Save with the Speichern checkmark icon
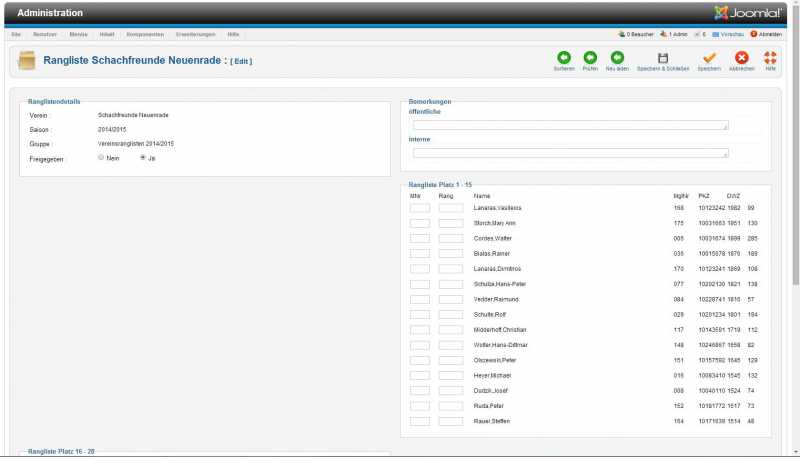 pyautogui.click(x=709, y=58)
